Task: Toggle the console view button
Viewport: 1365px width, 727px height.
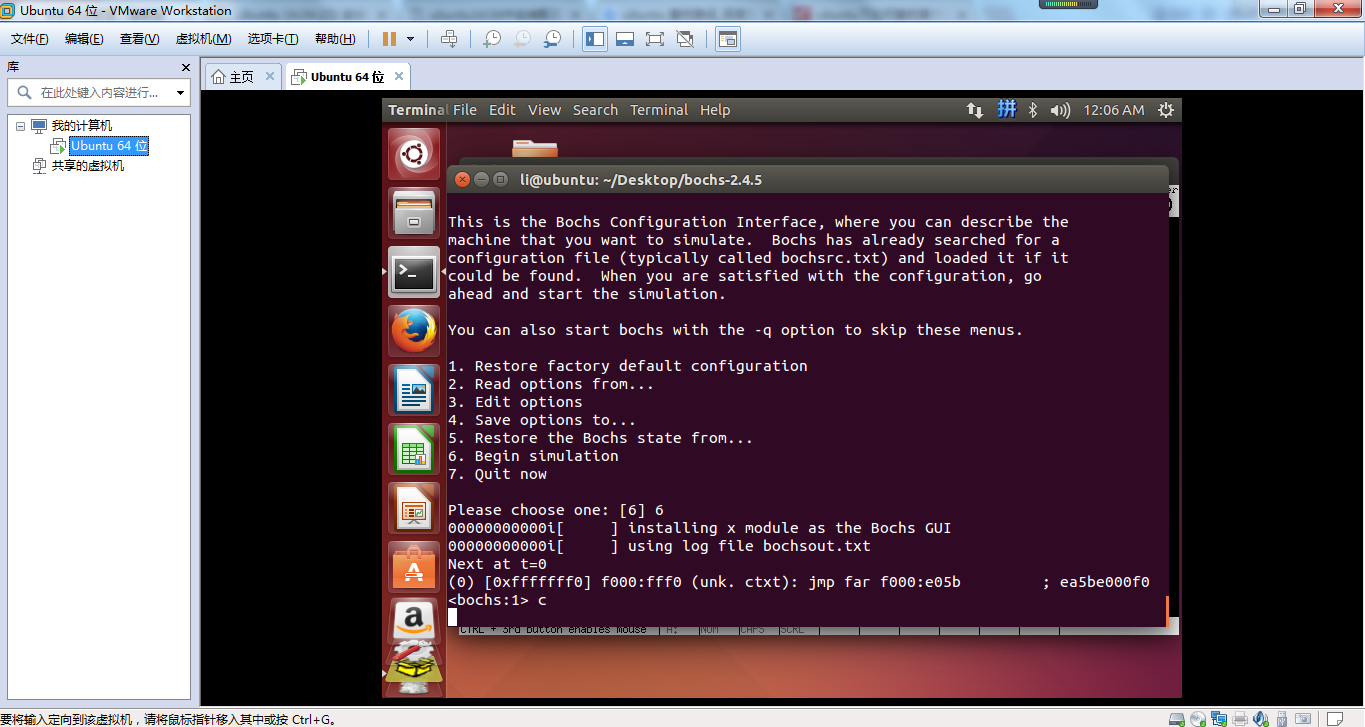Action: [728, 39]
